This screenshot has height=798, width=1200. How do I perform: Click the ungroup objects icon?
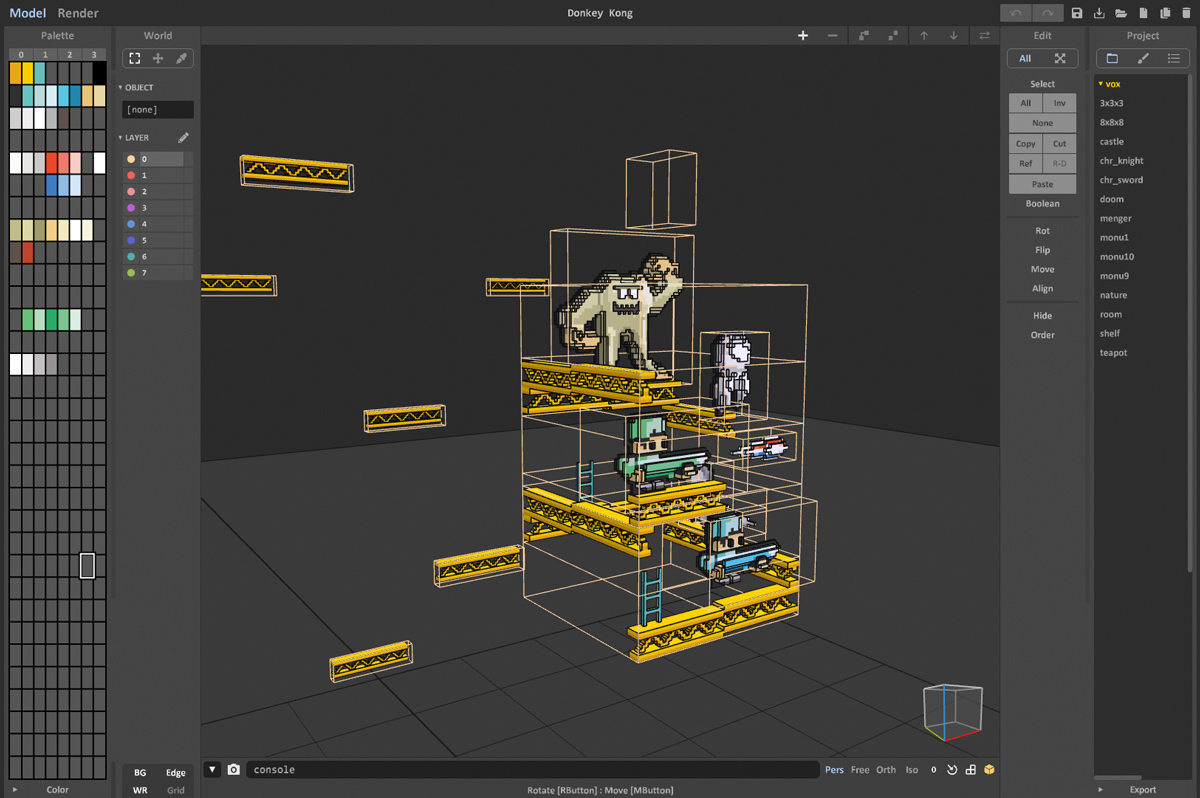tap(893, 36)
